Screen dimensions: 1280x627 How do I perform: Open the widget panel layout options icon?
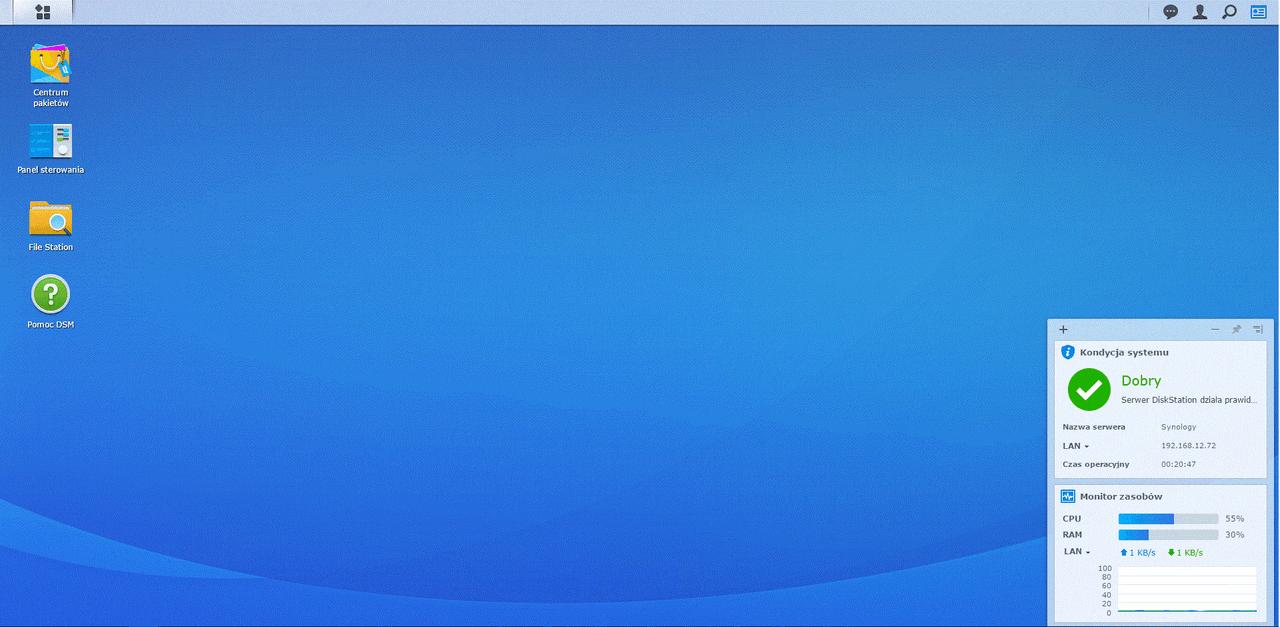point(1258,329)
